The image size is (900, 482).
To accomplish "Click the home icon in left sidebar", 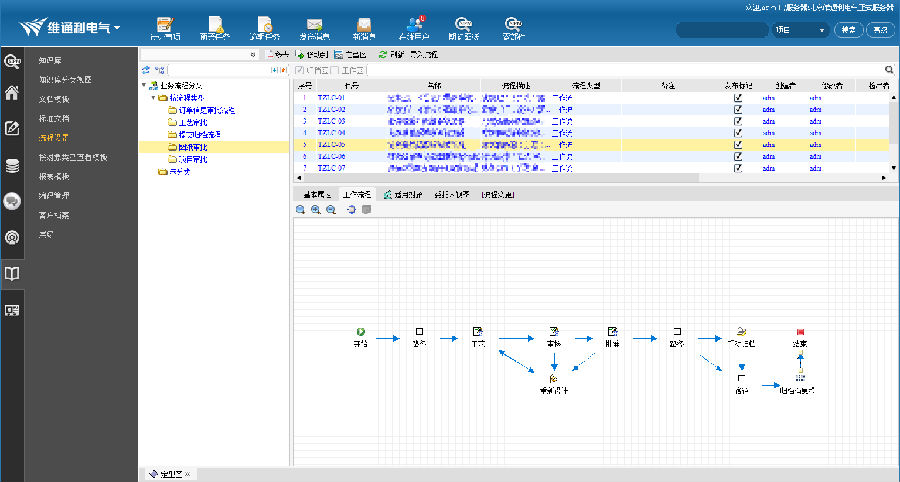I will tap(13, 94).
